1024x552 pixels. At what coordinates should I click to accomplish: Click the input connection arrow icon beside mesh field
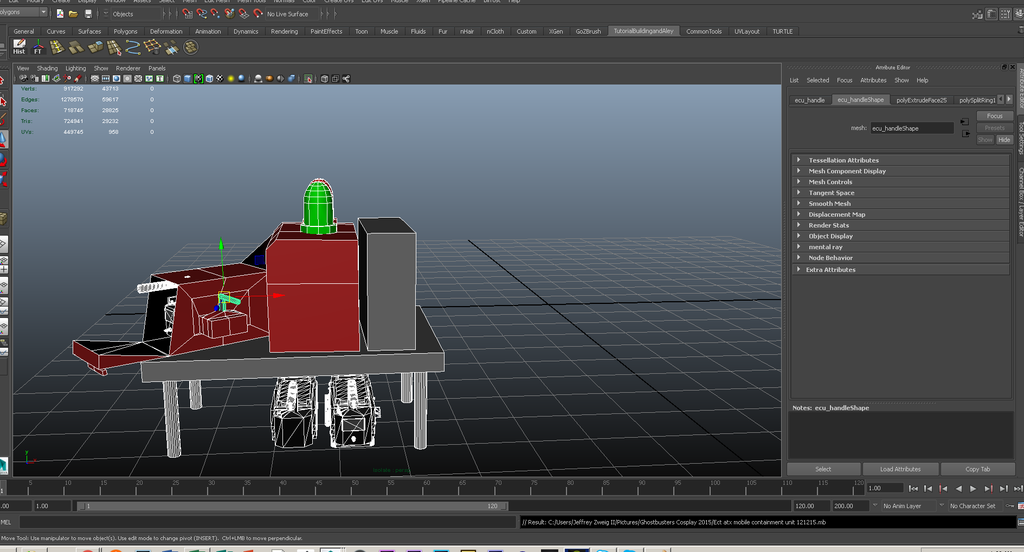(x=965, y=122)
